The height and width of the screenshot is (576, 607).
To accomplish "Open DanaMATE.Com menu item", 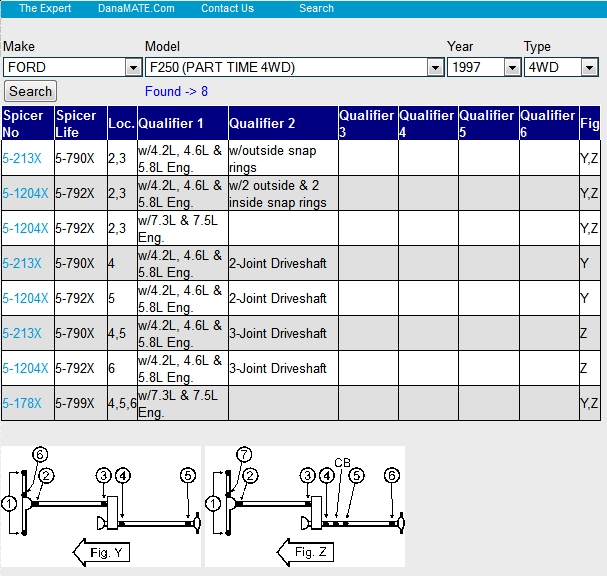I will click(x=136, y=8).
